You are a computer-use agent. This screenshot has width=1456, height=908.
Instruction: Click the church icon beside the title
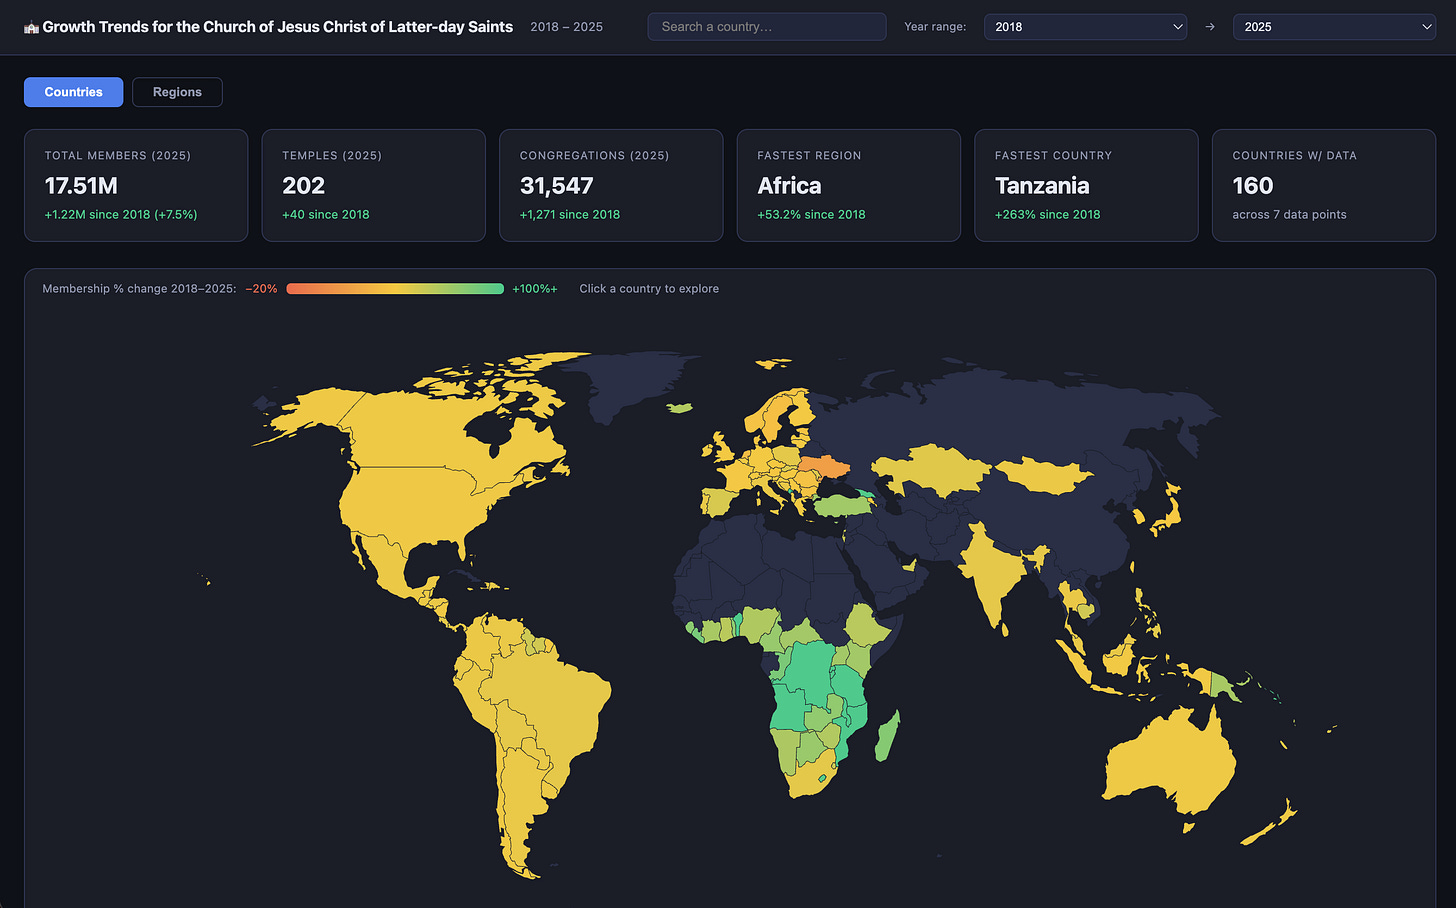[x=31, y=27]
